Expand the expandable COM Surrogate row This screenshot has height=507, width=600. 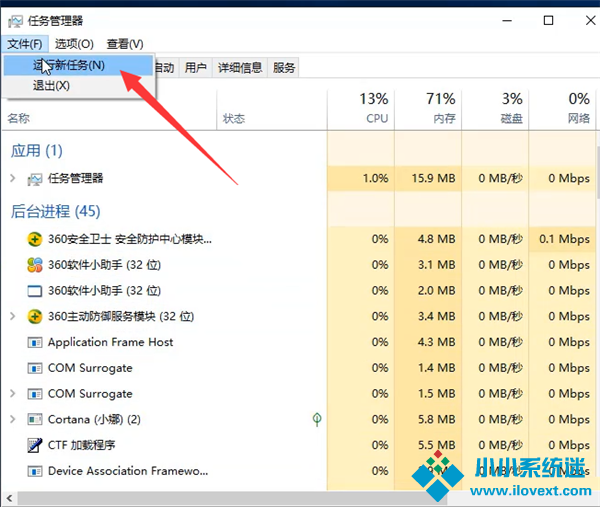(13, 393)
